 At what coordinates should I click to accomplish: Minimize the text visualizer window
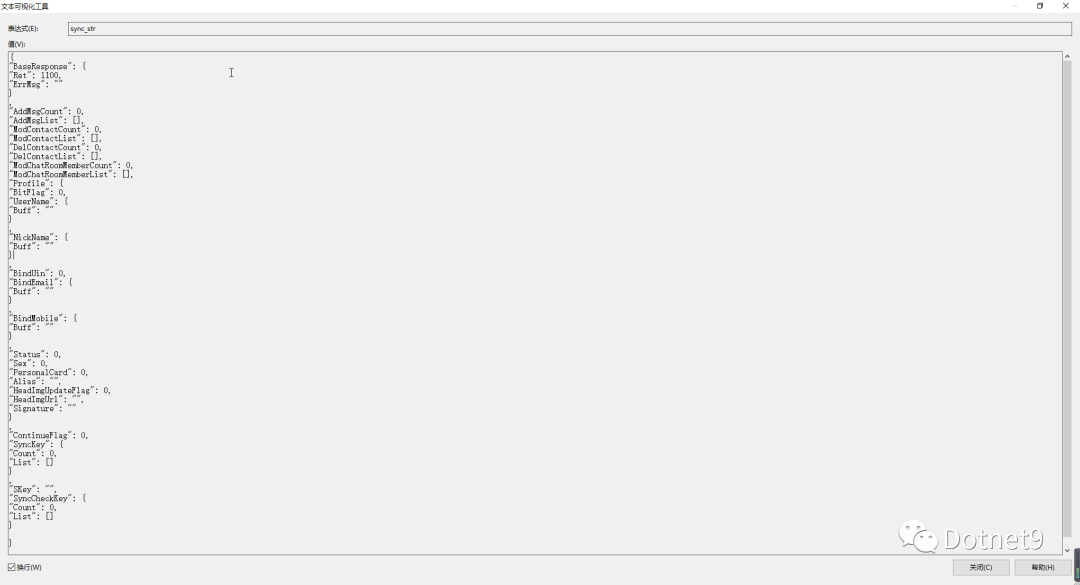[1015, 6]
